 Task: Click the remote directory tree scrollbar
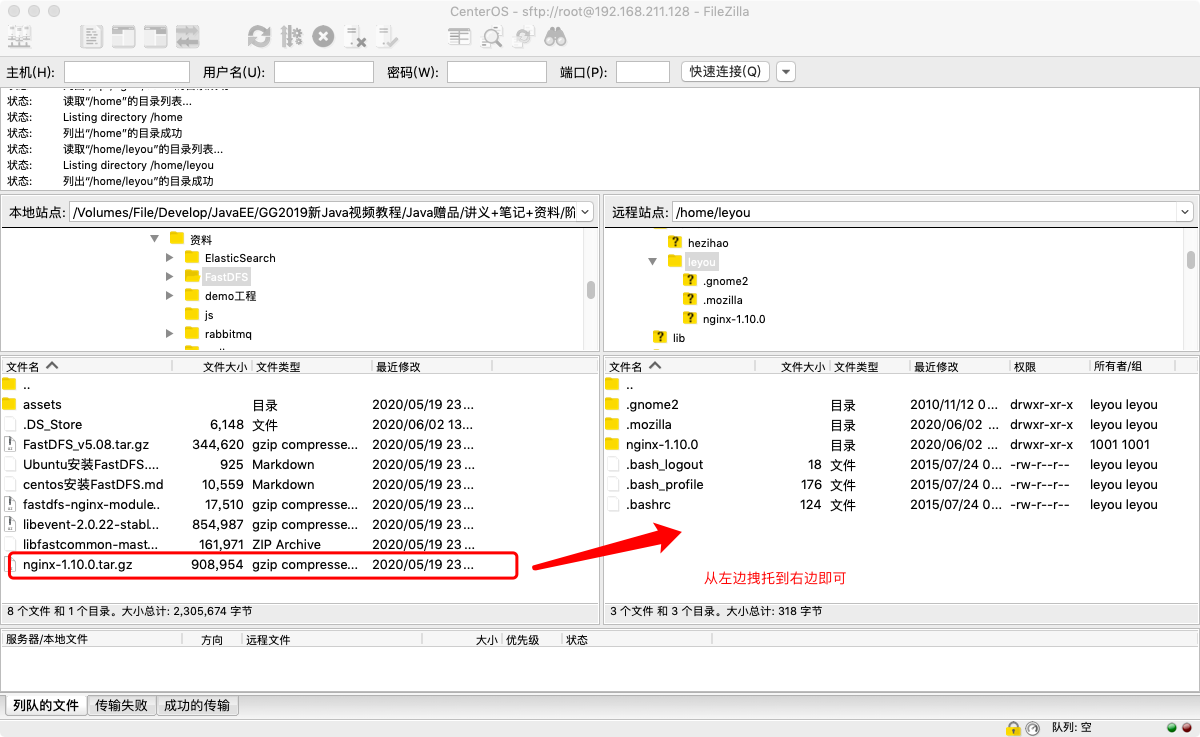[x=1191, y=260]
